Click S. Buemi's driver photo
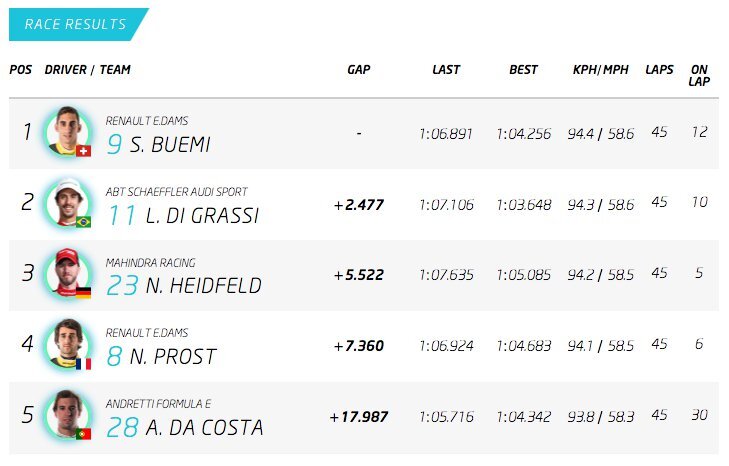The width and height of the screenshot is (729, 466). (67, 131)
